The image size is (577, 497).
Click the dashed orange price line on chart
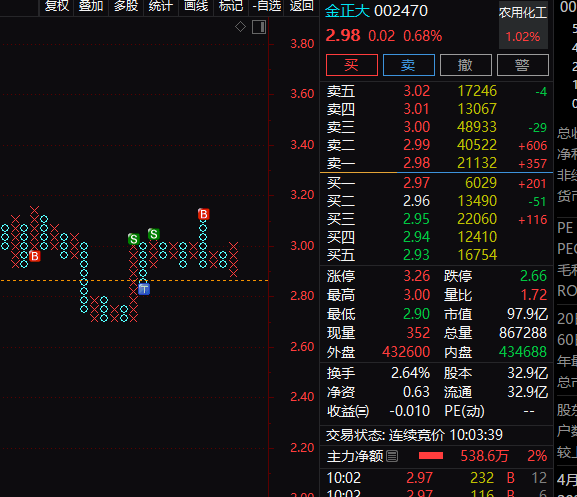tap(134, 281)
